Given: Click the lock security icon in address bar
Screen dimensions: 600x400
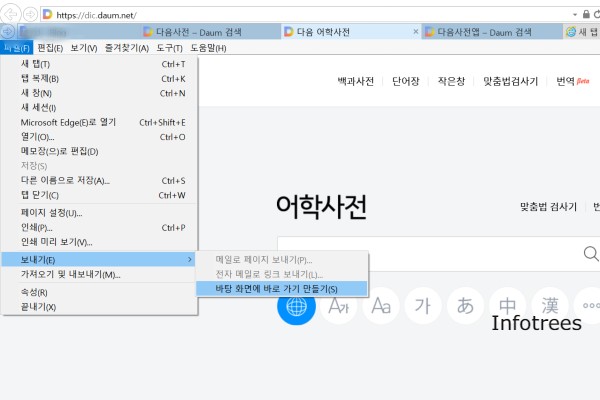Looking at the screenshot, I should (586, 14).
